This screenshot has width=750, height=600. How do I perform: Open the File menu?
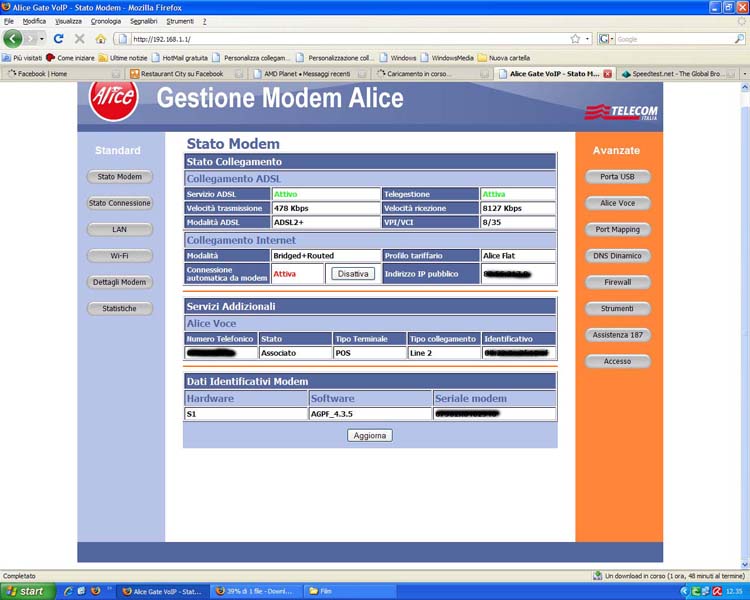9,22
